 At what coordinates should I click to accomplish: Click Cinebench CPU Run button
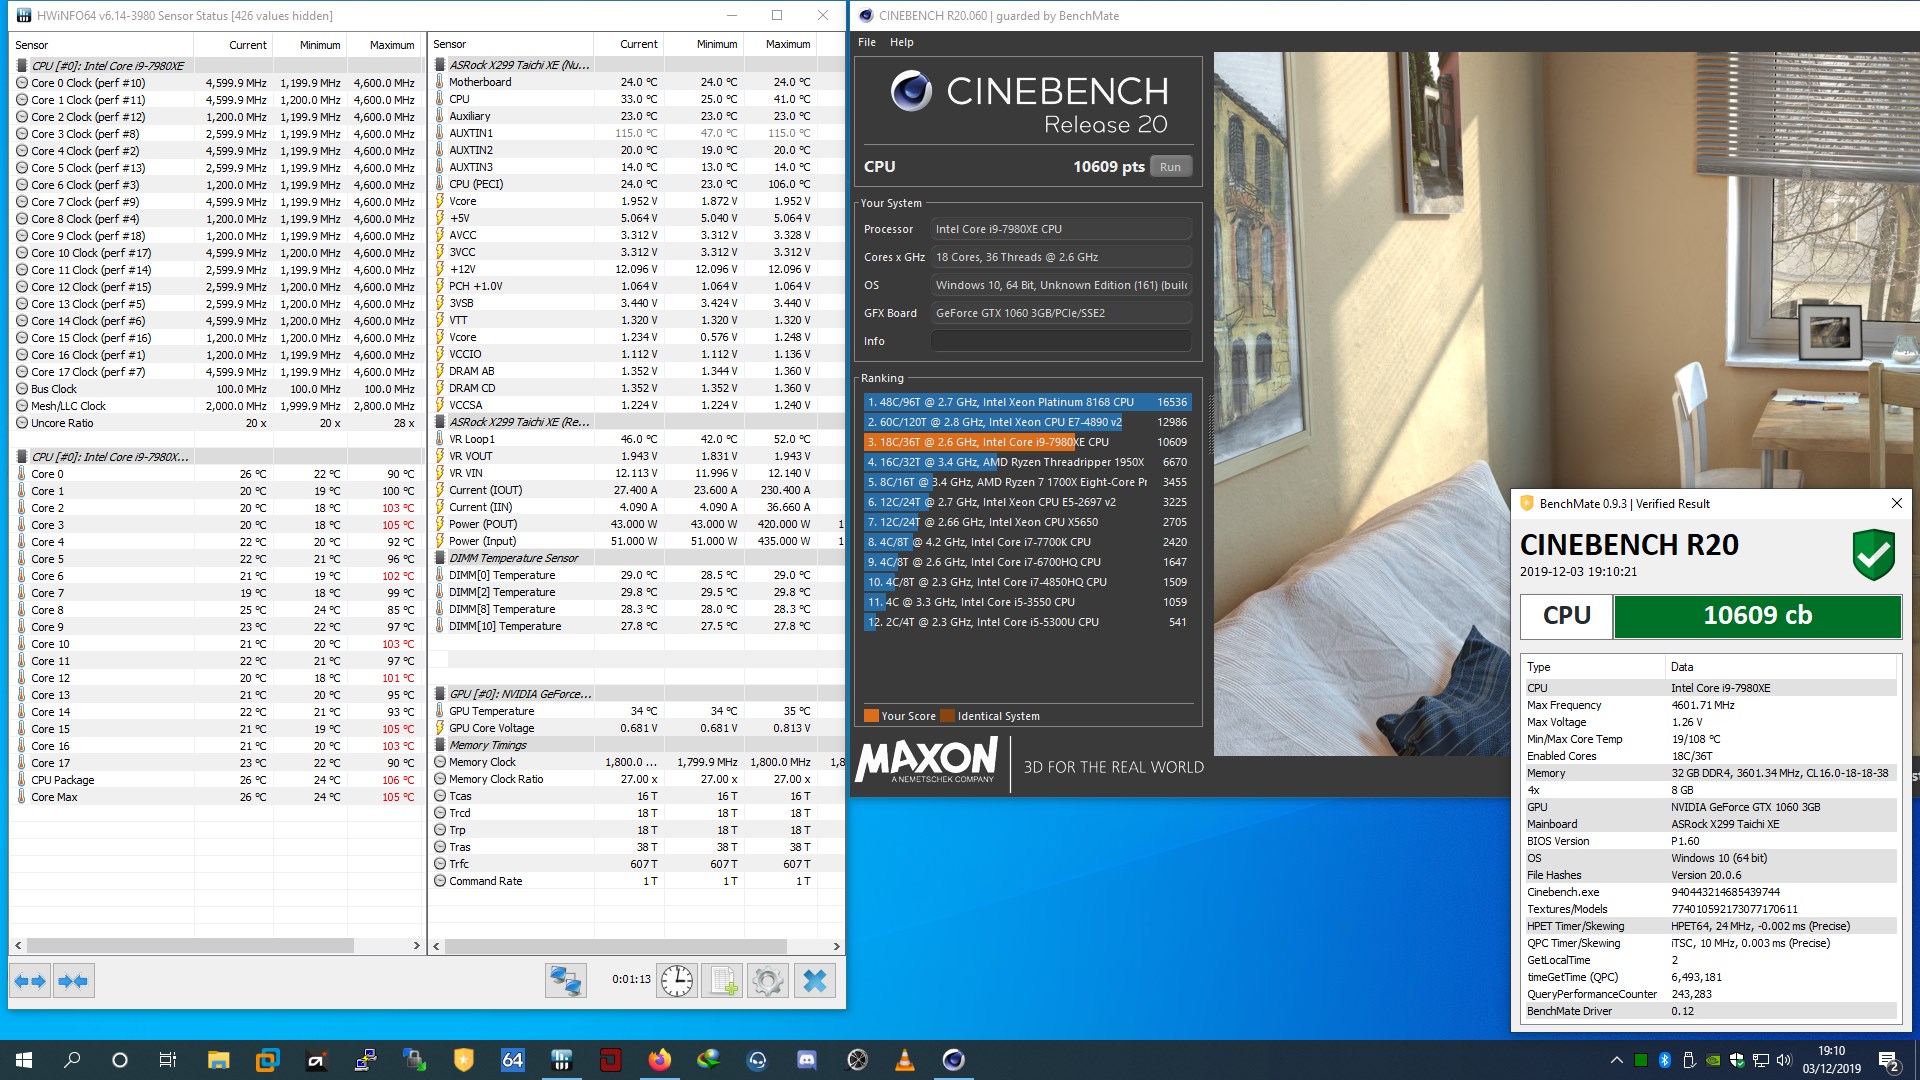tap(1171, 167)
